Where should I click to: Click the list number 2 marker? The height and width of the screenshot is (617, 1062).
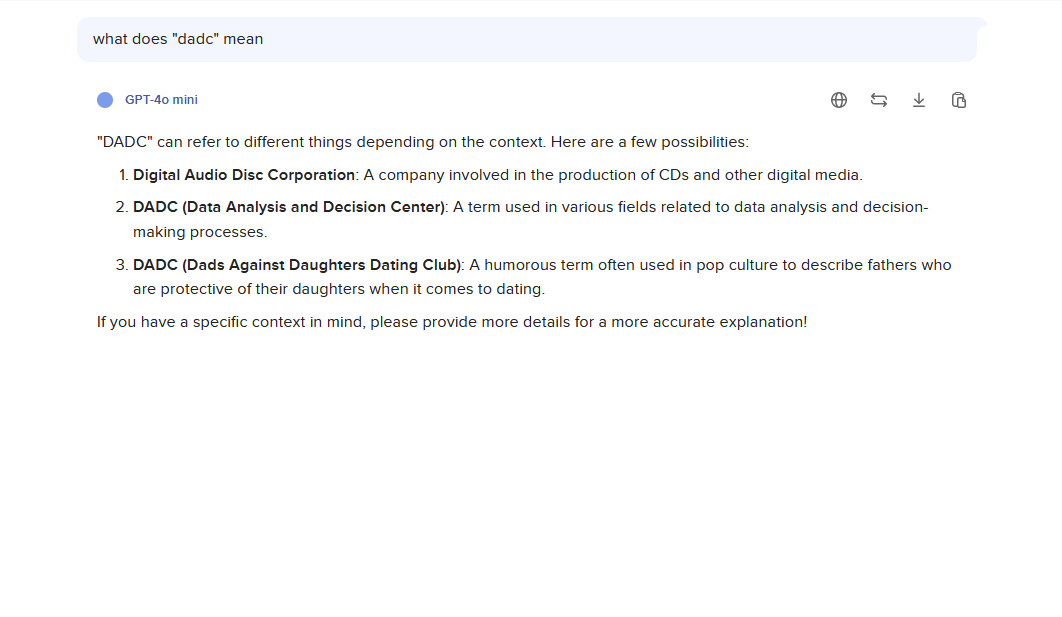tap(124, 207)
